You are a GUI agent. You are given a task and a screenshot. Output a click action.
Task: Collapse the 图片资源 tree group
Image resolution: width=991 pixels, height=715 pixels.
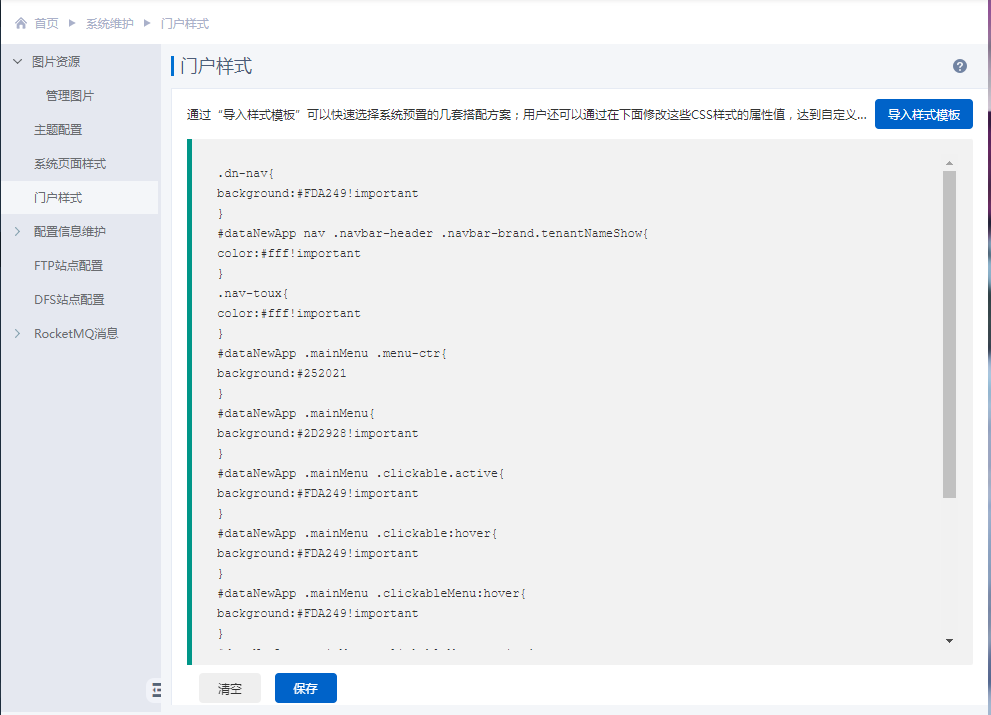[x=17, y=62]
